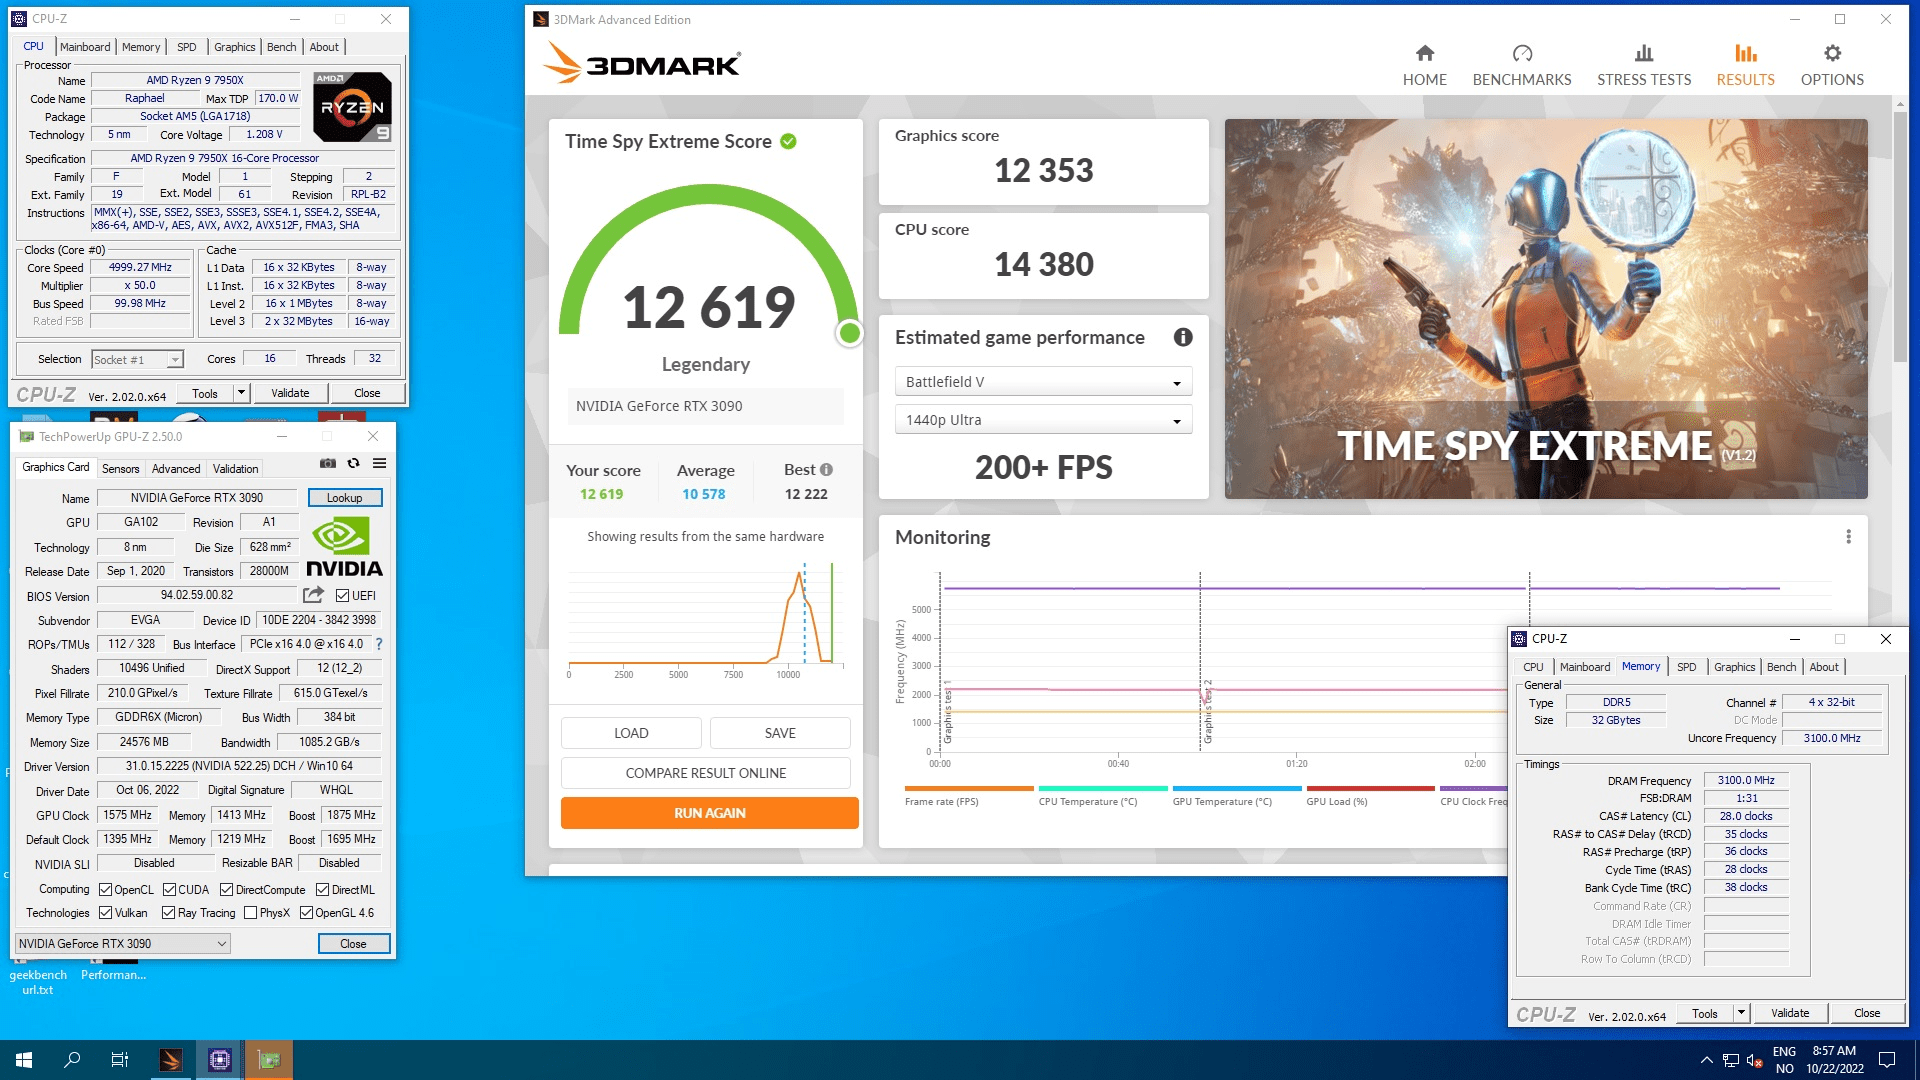Click the info icon next to Best score
1920x1080 pixels.
826,470
